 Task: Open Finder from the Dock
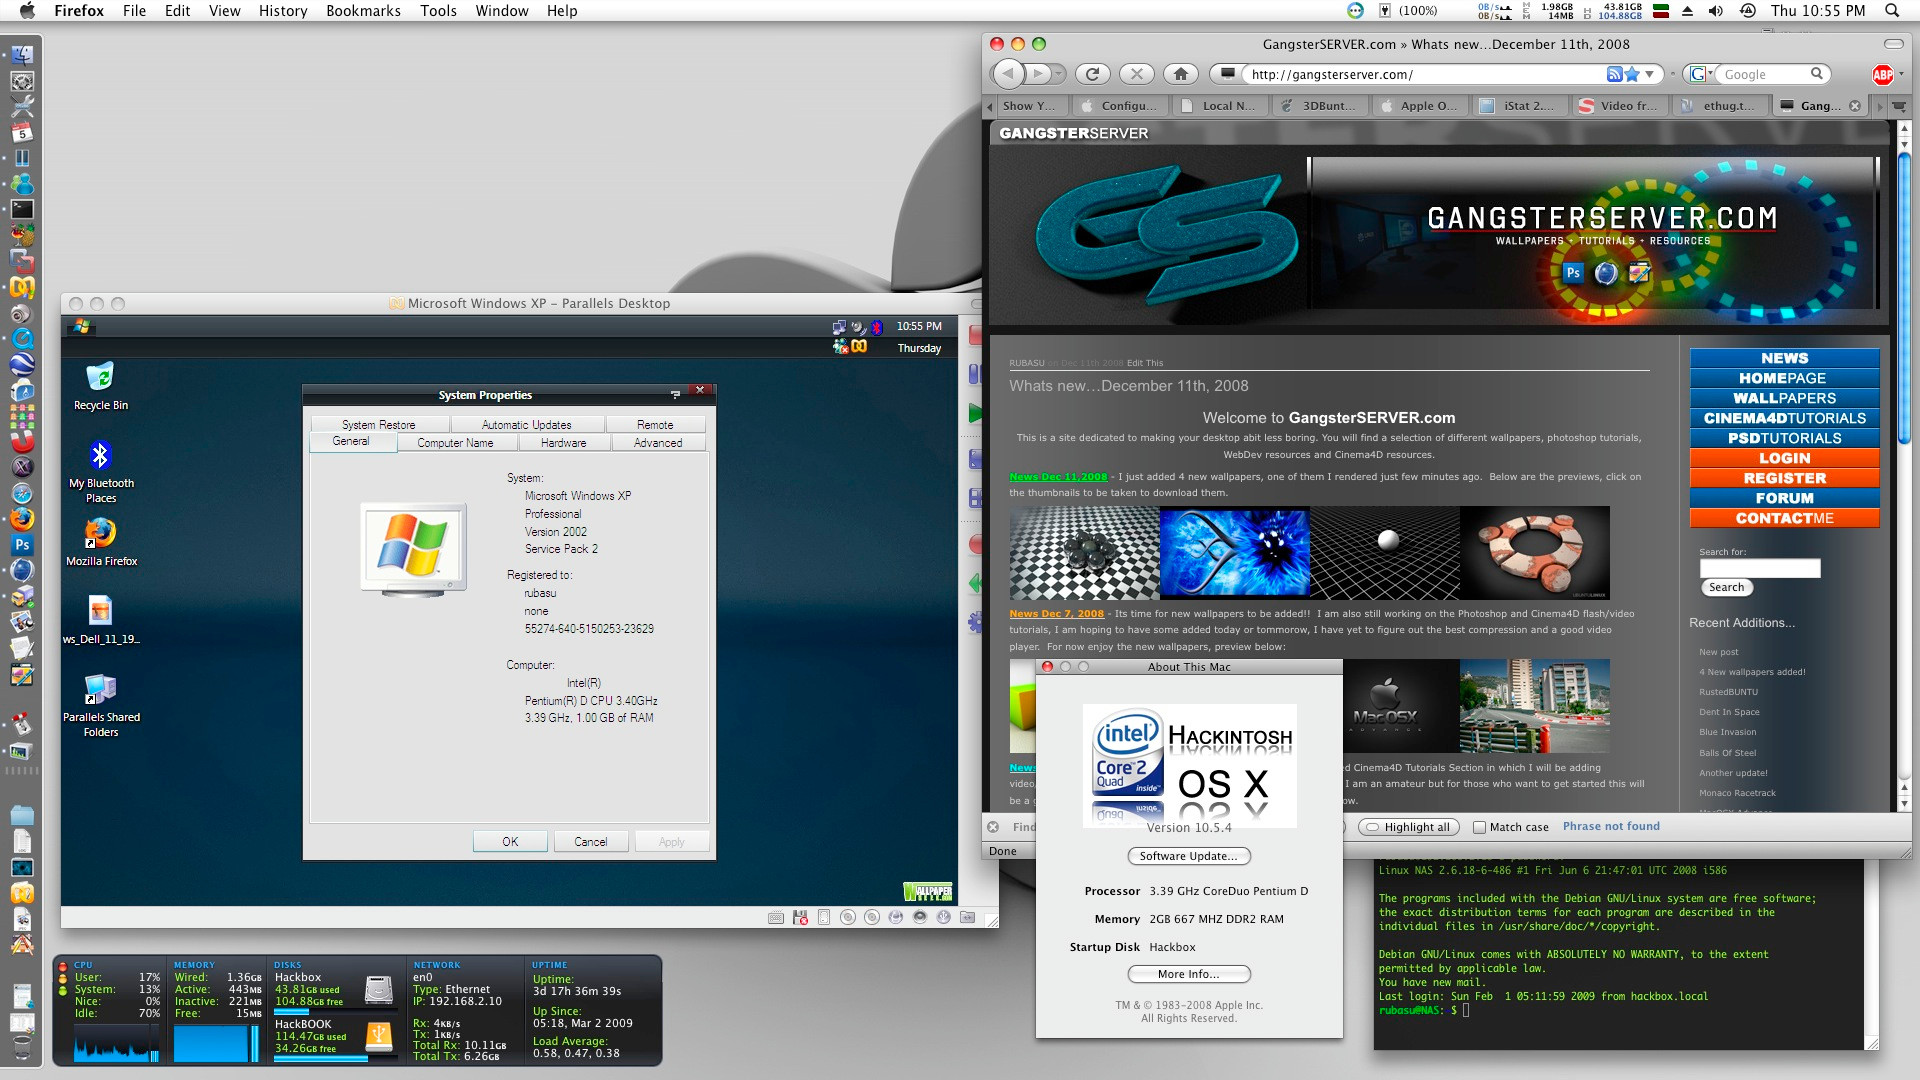tap(22, 54)
